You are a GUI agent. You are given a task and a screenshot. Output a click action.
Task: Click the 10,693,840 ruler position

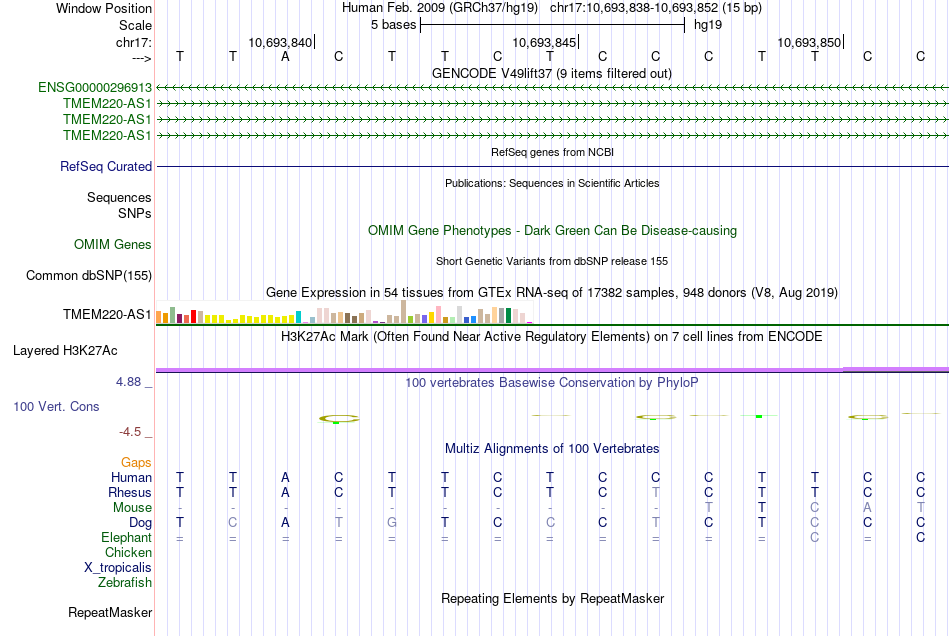coord(280,42)
